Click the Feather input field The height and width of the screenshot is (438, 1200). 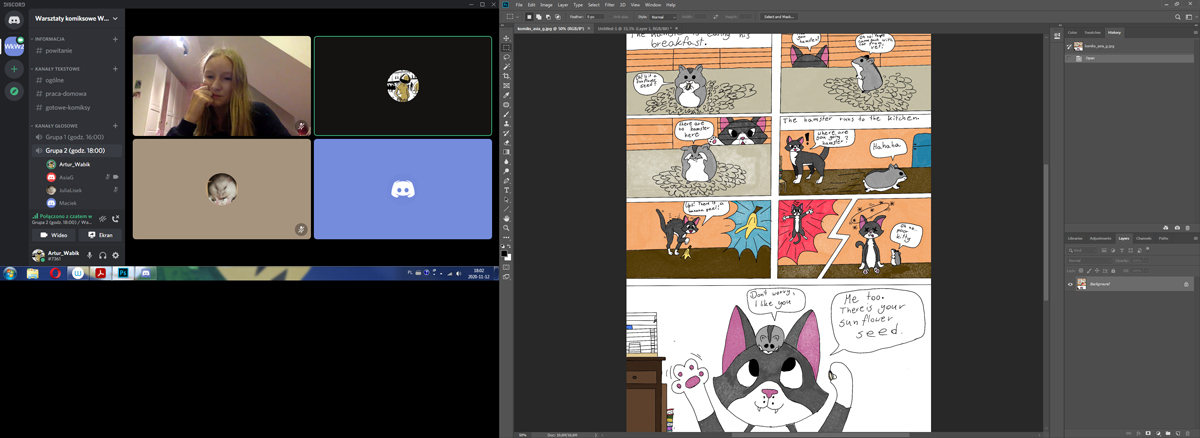coord(595,17)
